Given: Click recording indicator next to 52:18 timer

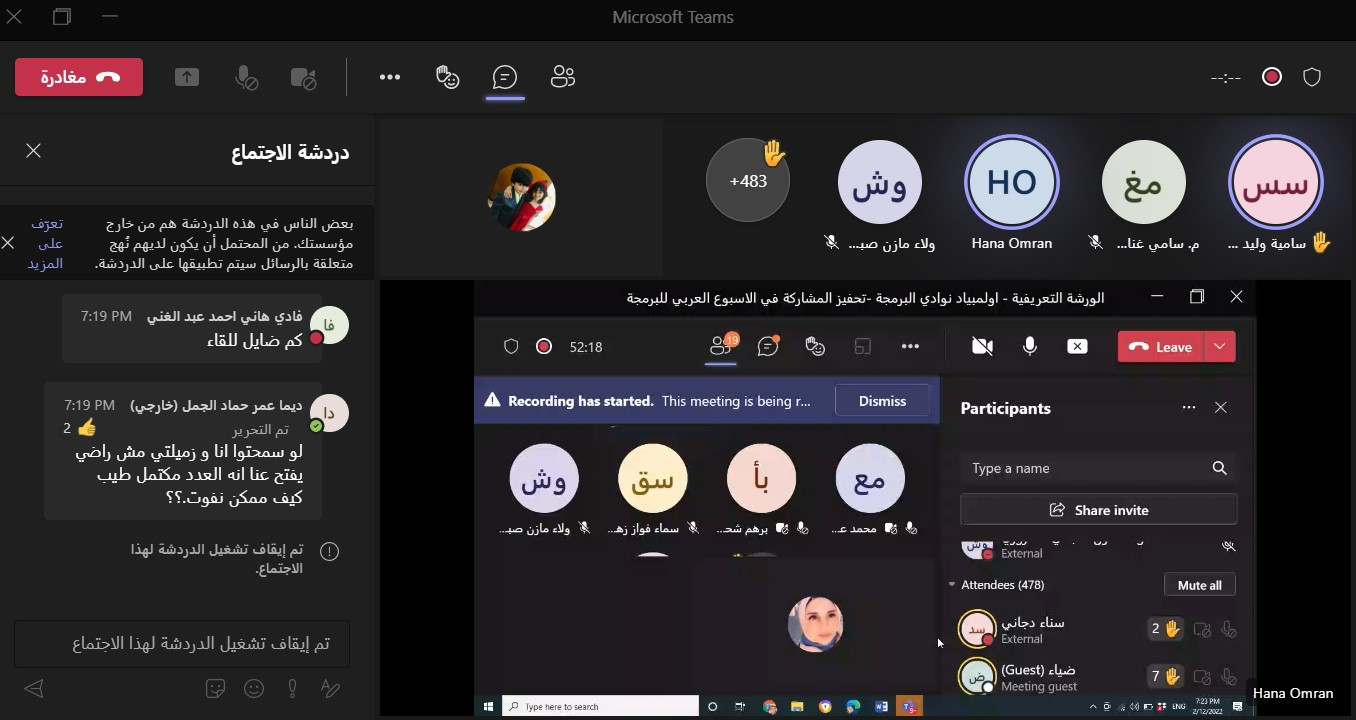Looking at the screenshot, I should coord(544,347).
